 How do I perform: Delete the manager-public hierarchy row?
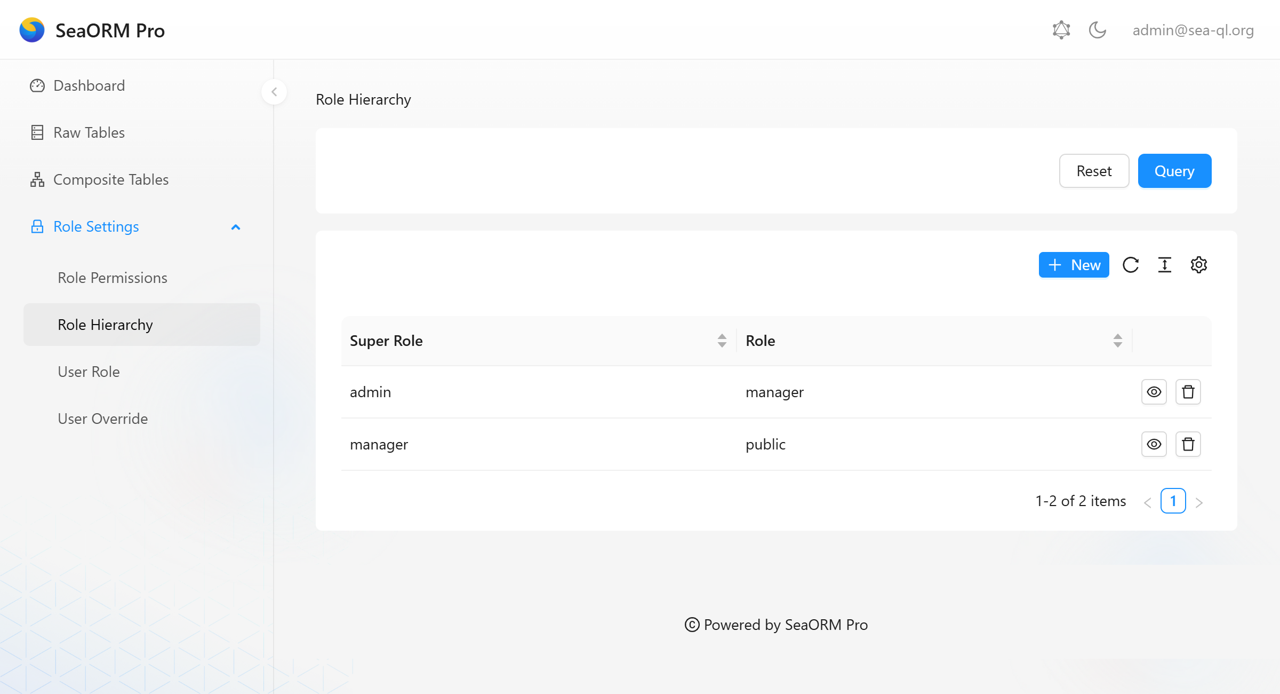1188,444
